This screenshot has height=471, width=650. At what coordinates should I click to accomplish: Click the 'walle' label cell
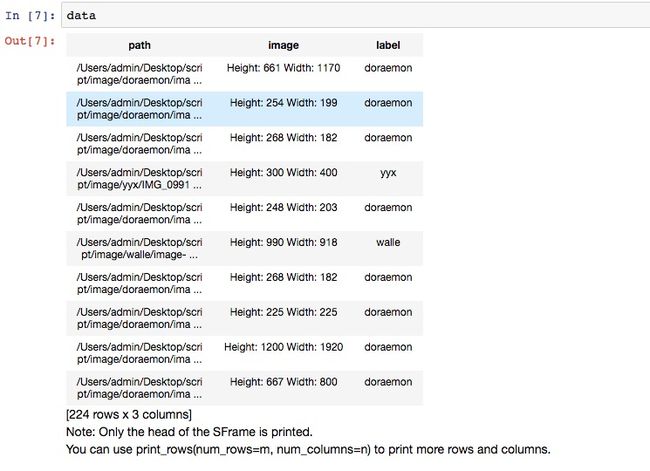[388, 242]
